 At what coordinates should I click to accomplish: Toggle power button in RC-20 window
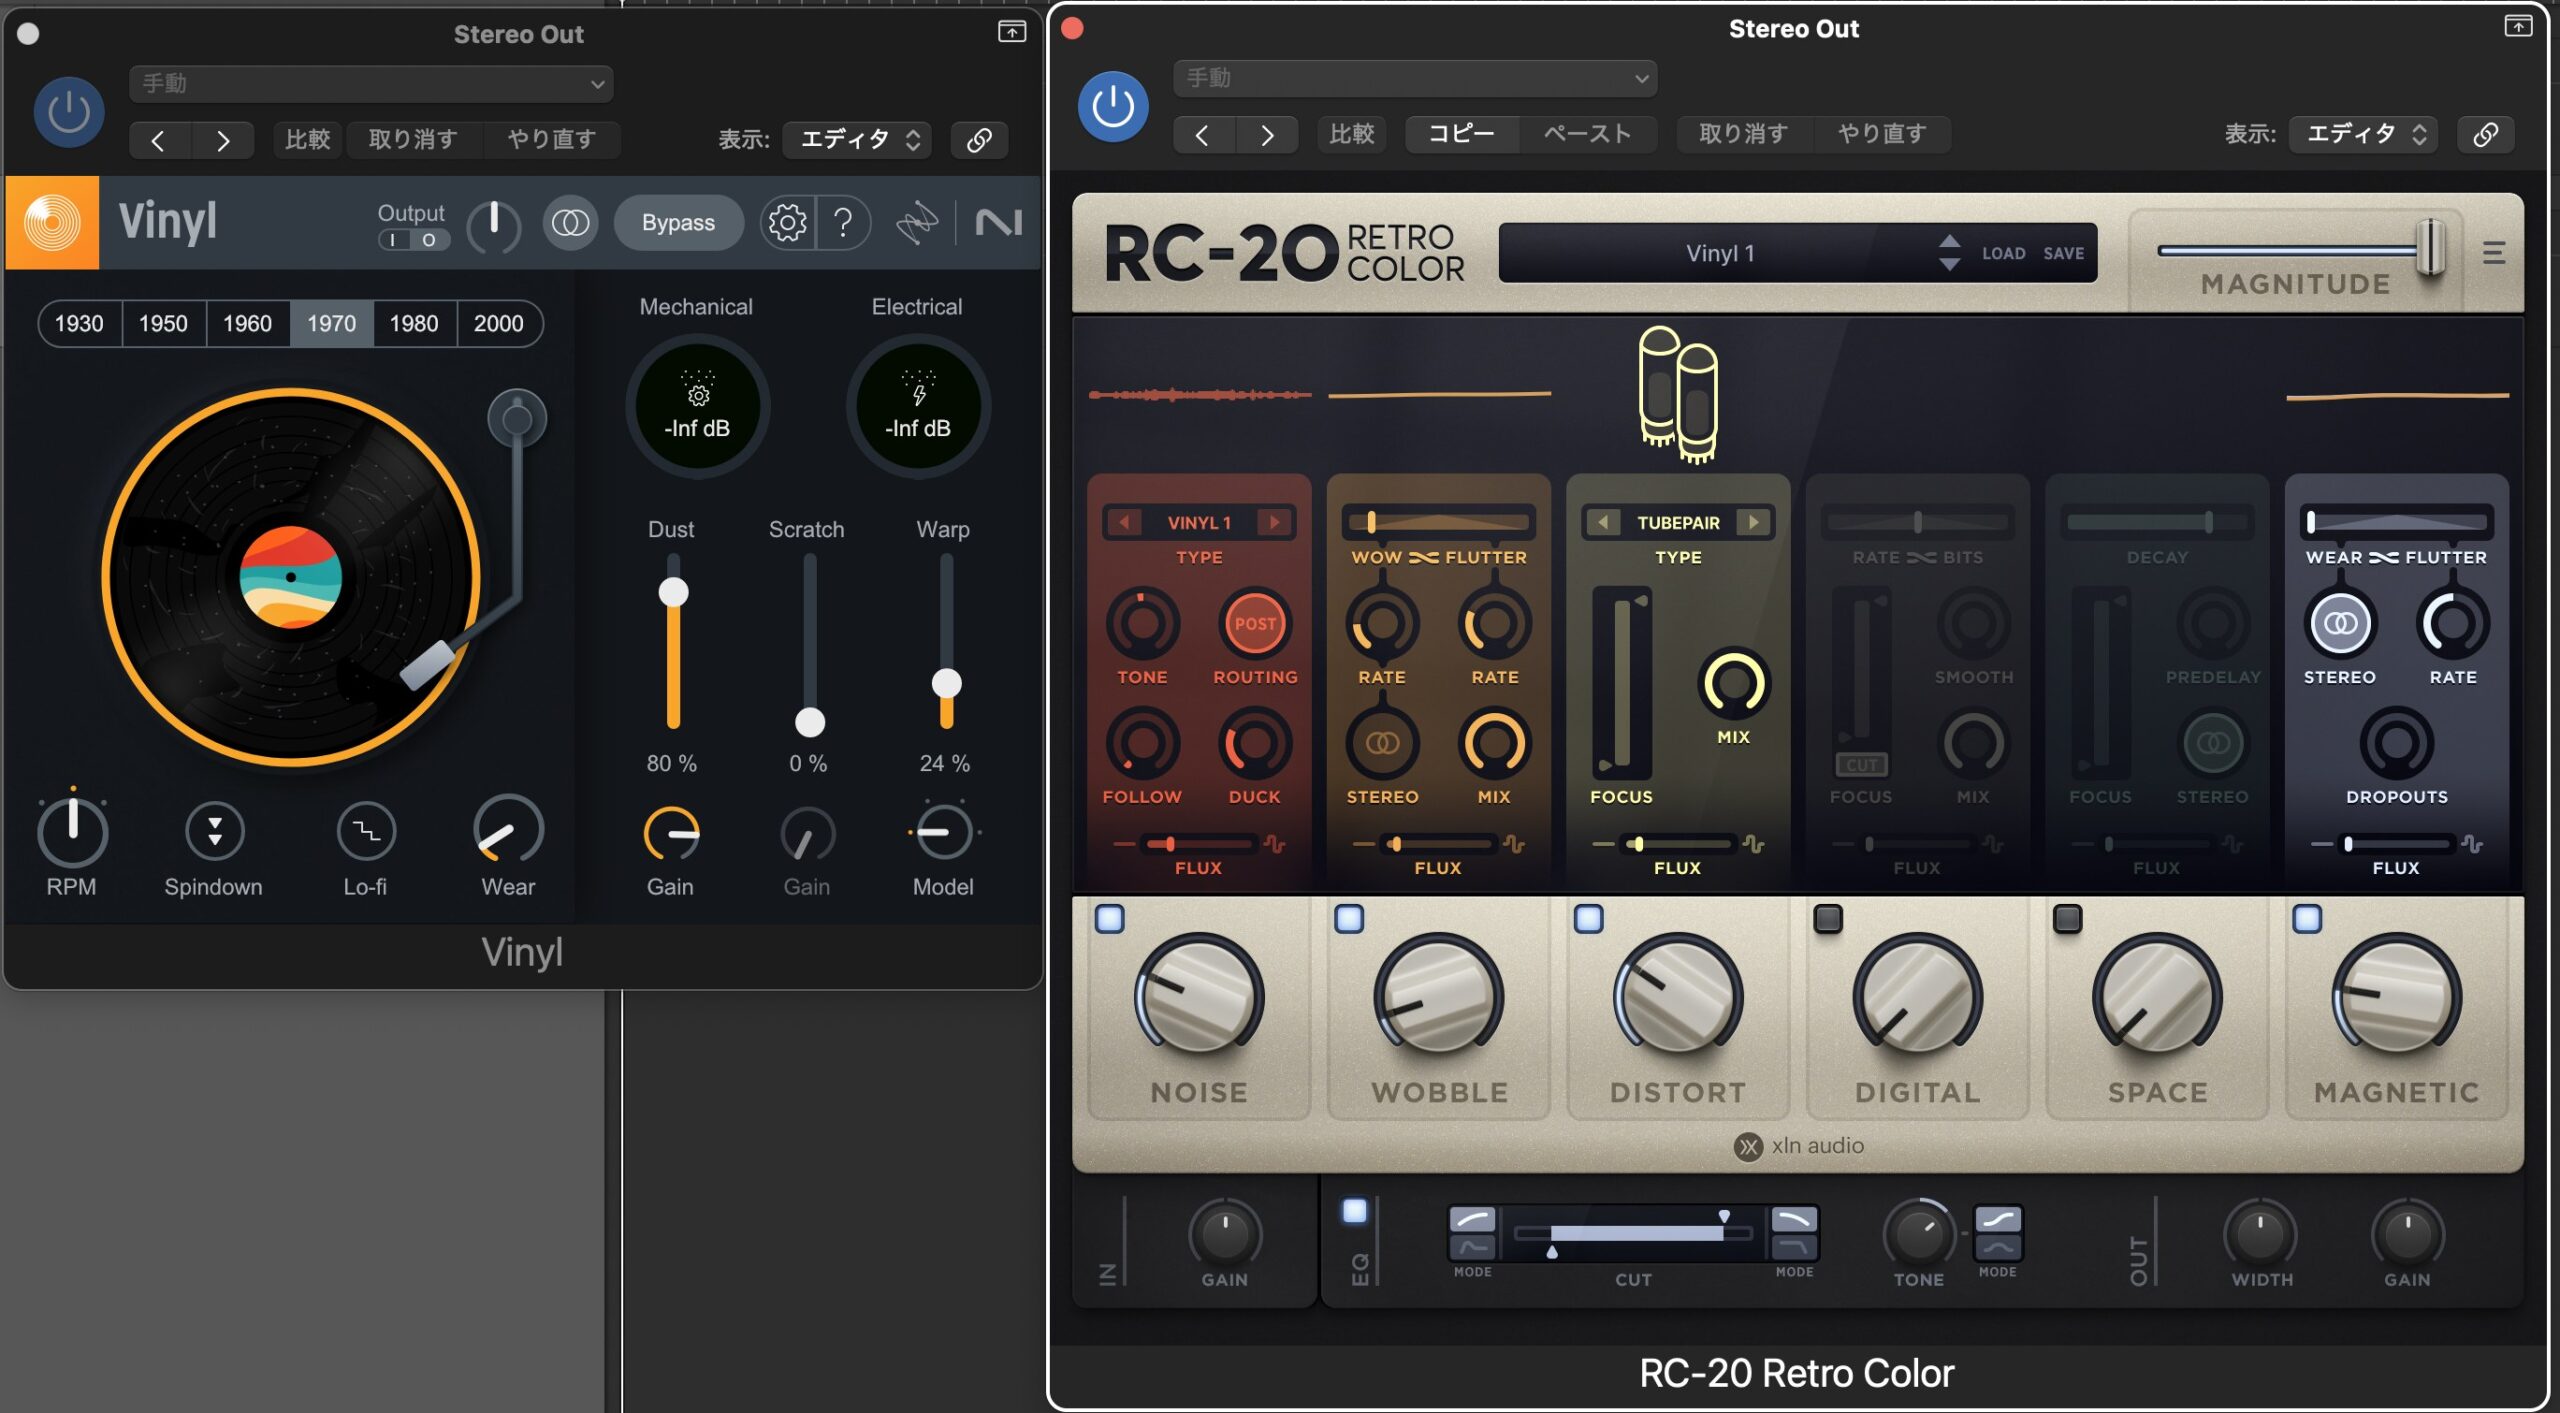(x=1113, y=106)
